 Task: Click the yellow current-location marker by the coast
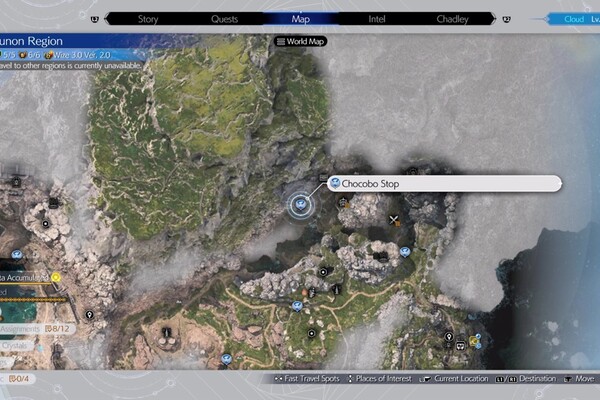pyautogui.click(x=474, y=341)
